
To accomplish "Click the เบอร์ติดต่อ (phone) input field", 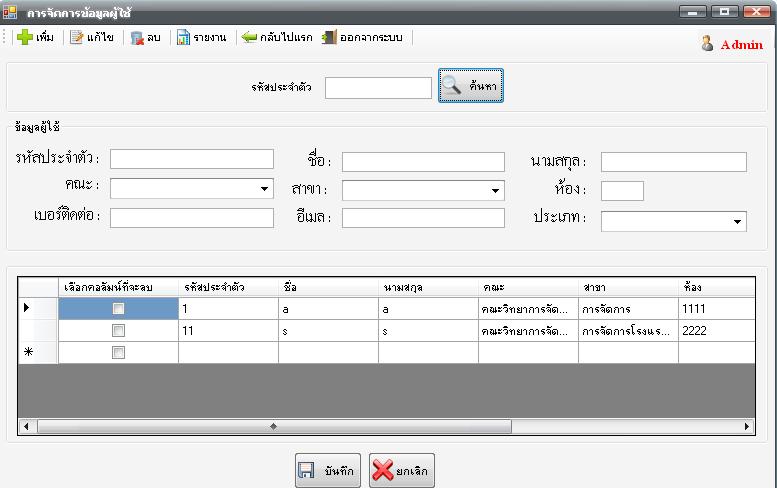I will pyautogui.click(x=192, y=218).
